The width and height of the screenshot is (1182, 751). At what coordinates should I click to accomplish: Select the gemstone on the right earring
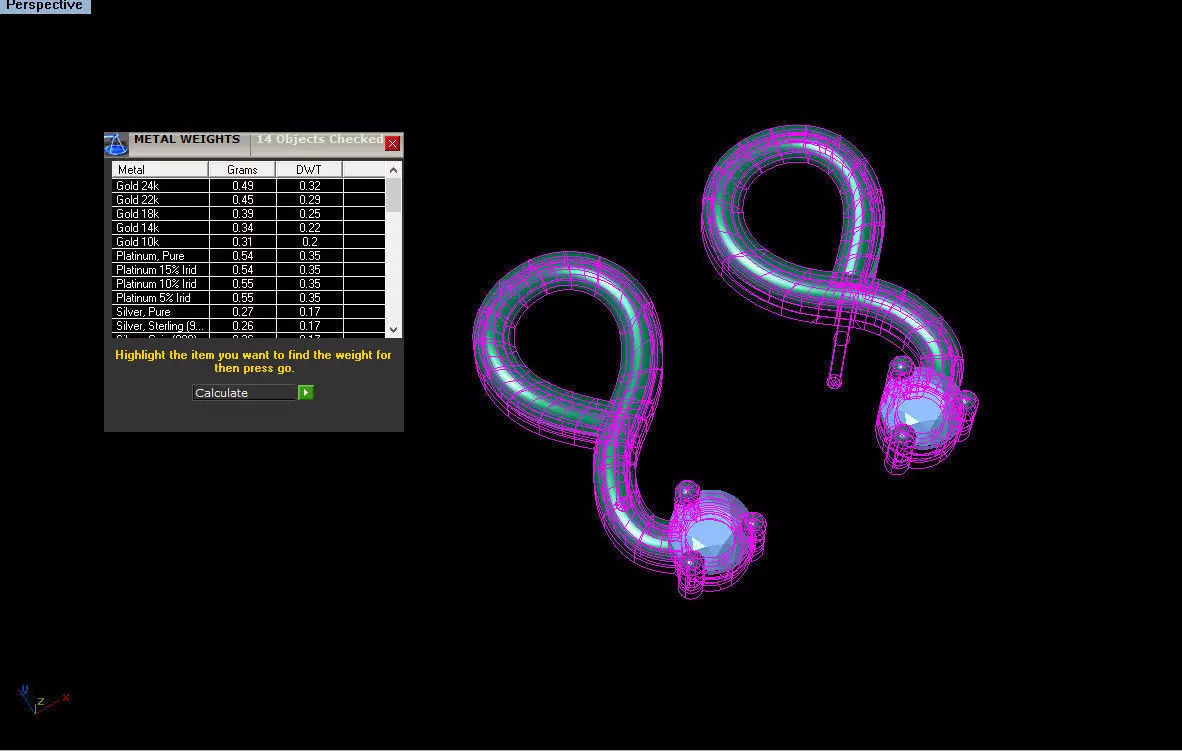921,411
